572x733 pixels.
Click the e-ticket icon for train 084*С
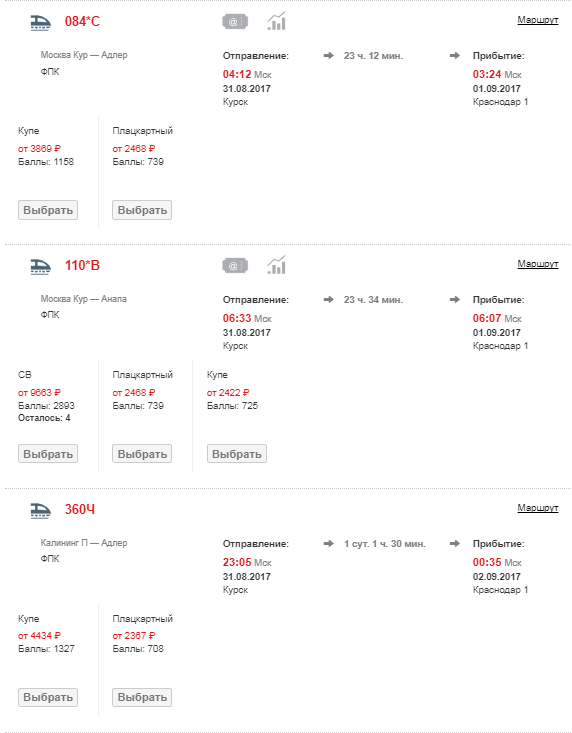[x=235, y=22]
